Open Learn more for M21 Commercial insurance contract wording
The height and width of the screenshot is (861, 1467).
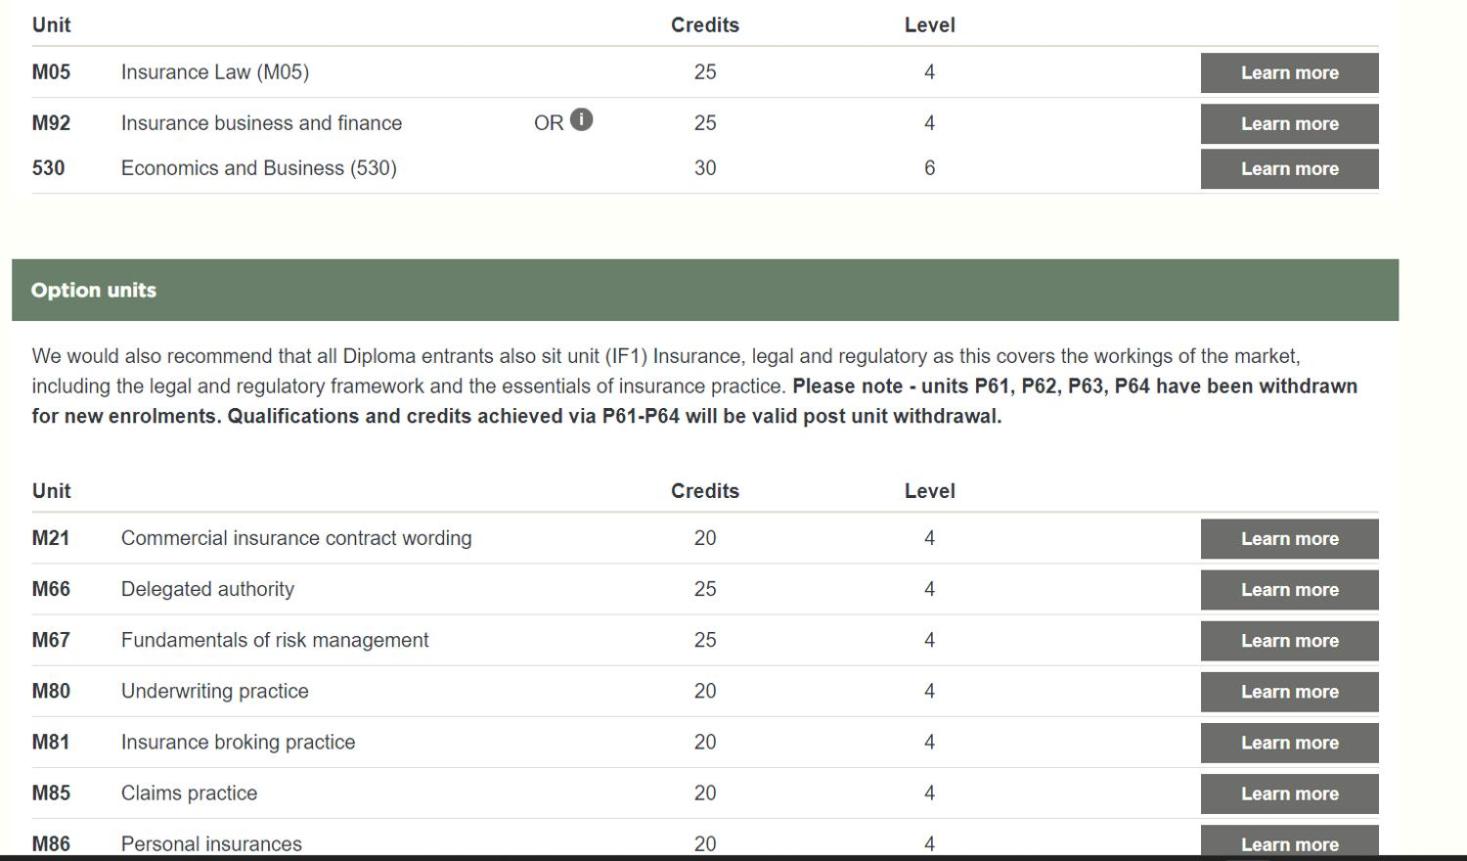coord(1289,539)
